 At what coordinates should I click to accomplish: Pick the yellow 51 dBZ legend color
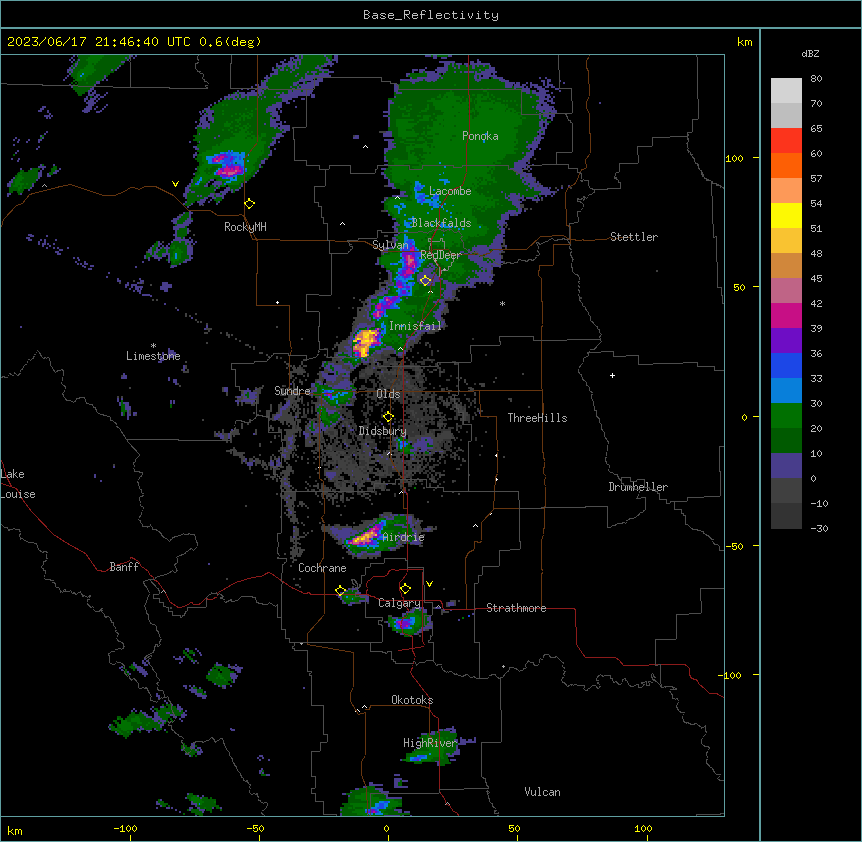[x=786, y=215]
